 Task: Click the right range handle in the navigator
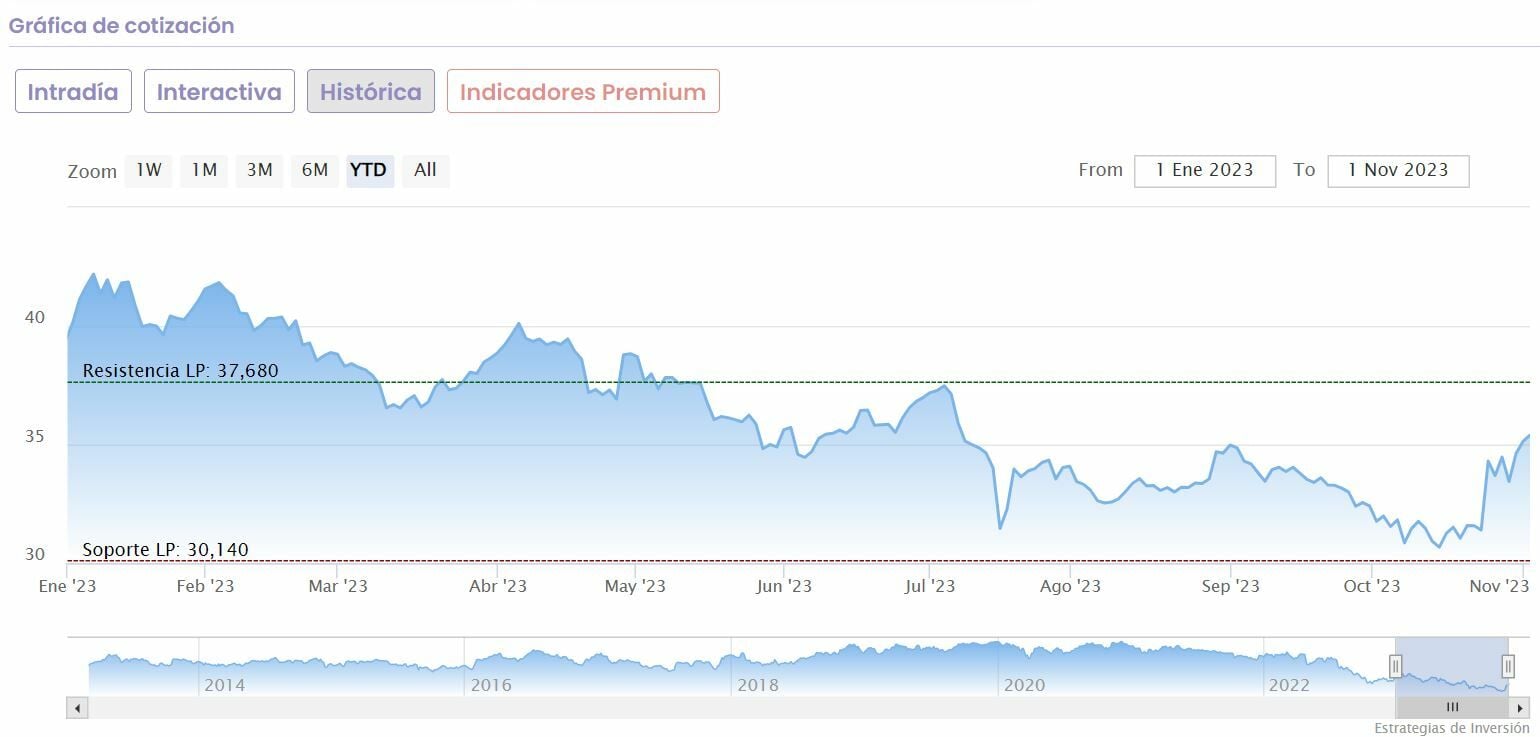1508,666
